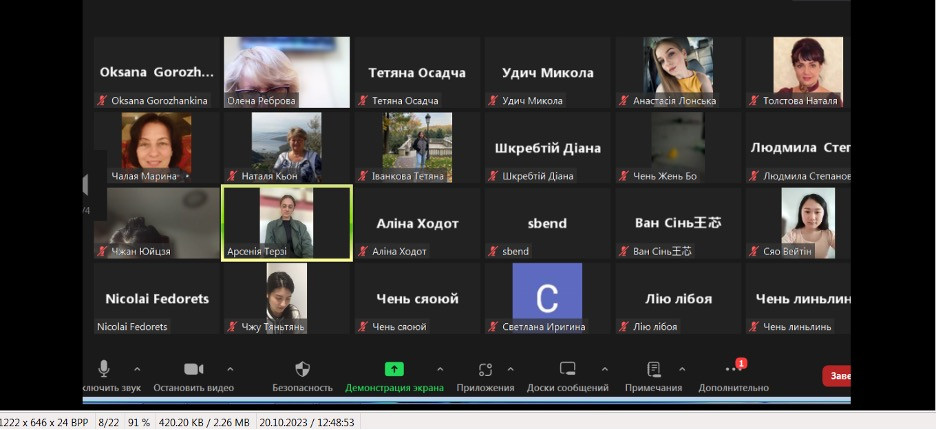Open Доски сообщений whiteboards icon
This screenshot has width=936, height=430.
(567, 369)
